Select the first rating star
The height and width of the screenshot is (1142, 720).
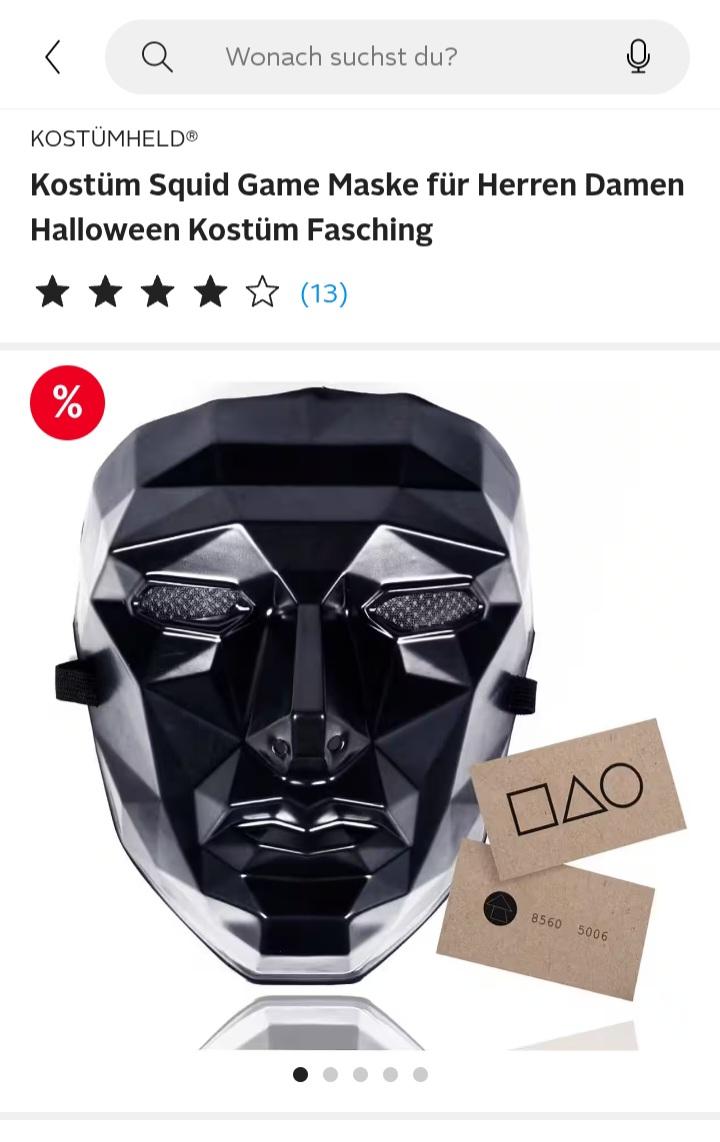(x=52, y=293)
